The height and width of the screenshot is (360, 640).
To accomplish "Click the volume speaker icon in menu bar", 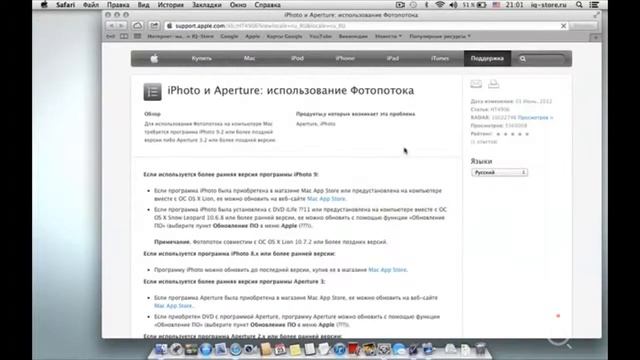I will coord(453,5).
